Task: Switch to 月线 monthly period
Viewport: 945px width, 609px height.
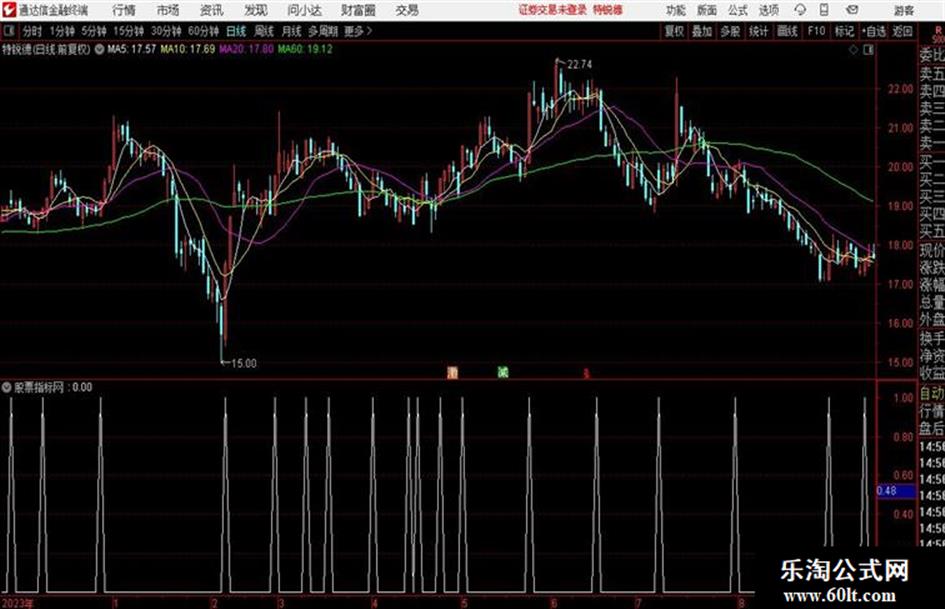Action: point(291,31)
